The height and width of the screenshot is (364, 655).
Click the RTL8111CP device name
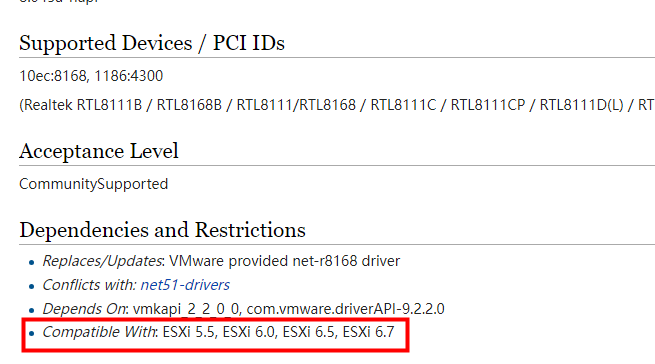click(x=487, y=105)
